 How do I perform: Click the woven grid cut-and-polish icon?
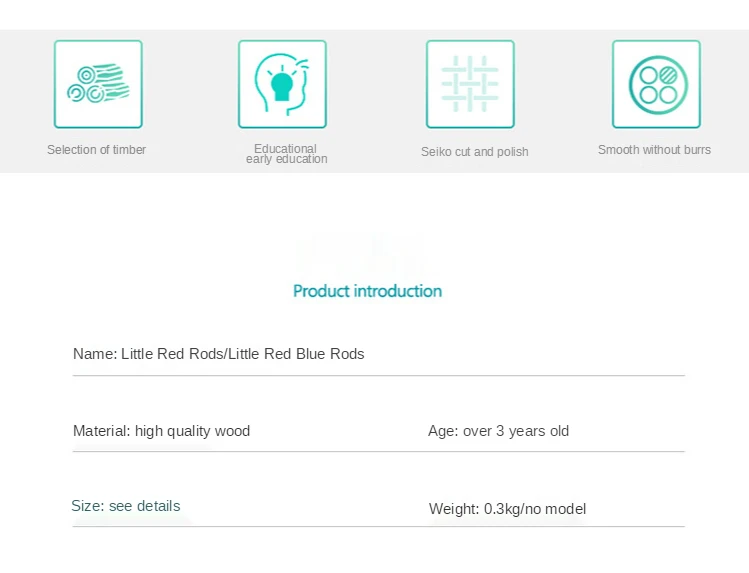coord(470,84)
